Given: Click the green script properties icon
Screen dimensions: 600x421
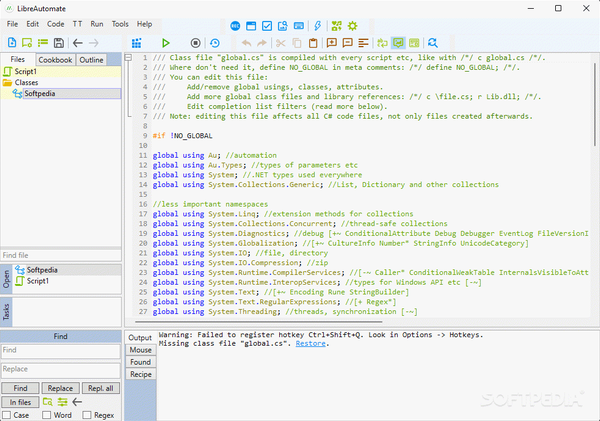Looking at the screenshot, I should [27, 42].
